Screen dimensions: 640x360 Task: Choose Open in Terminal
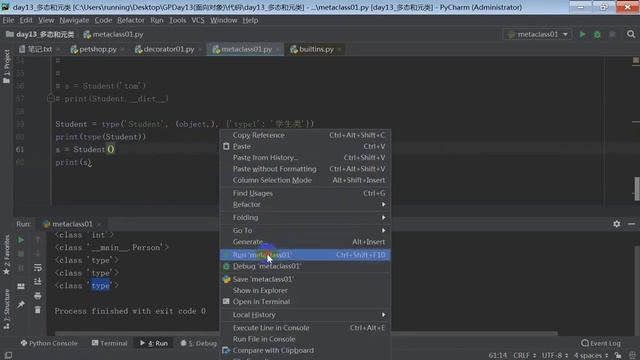click(x=305, y=302)
